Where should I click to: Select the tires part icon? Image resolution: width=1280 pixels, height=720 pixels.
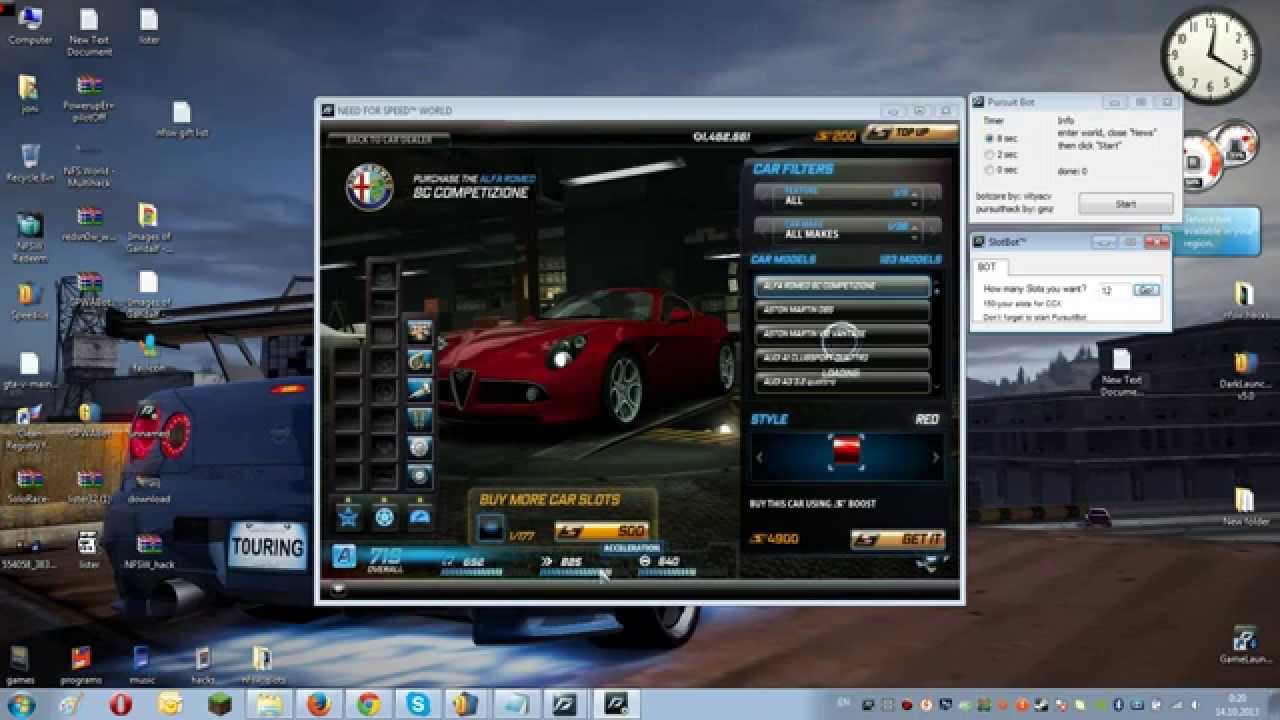pos(420,475)
